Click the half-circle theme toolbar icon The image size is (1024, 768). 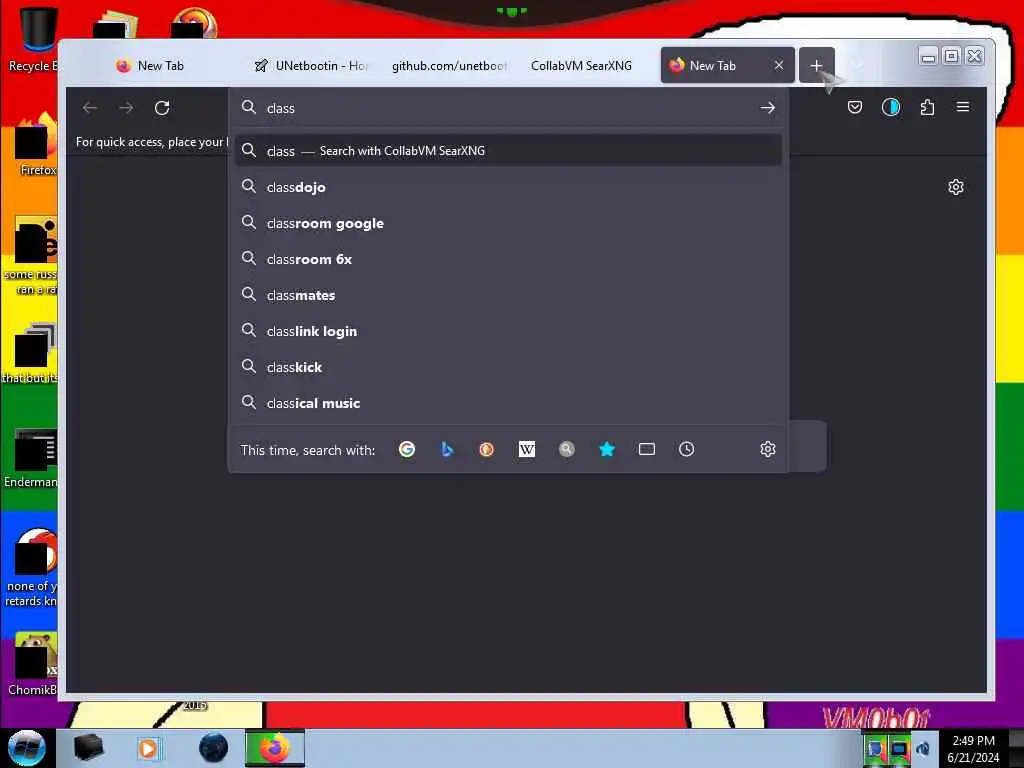pos(891,107)
